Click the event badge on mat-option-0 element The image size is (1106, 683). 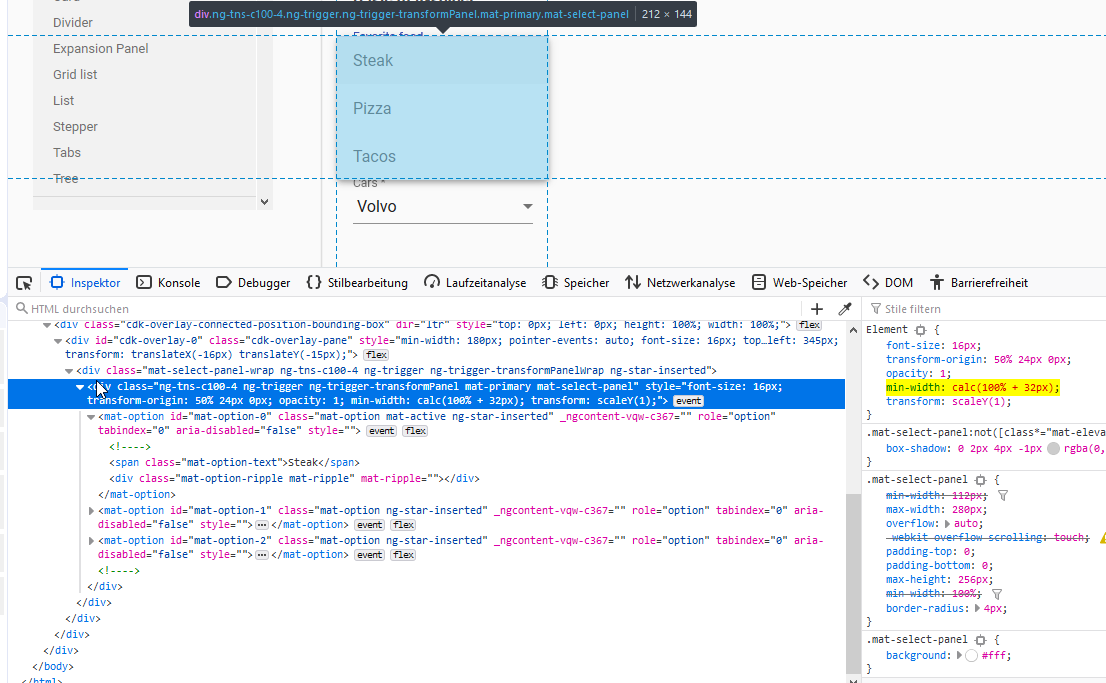point(381,430)
